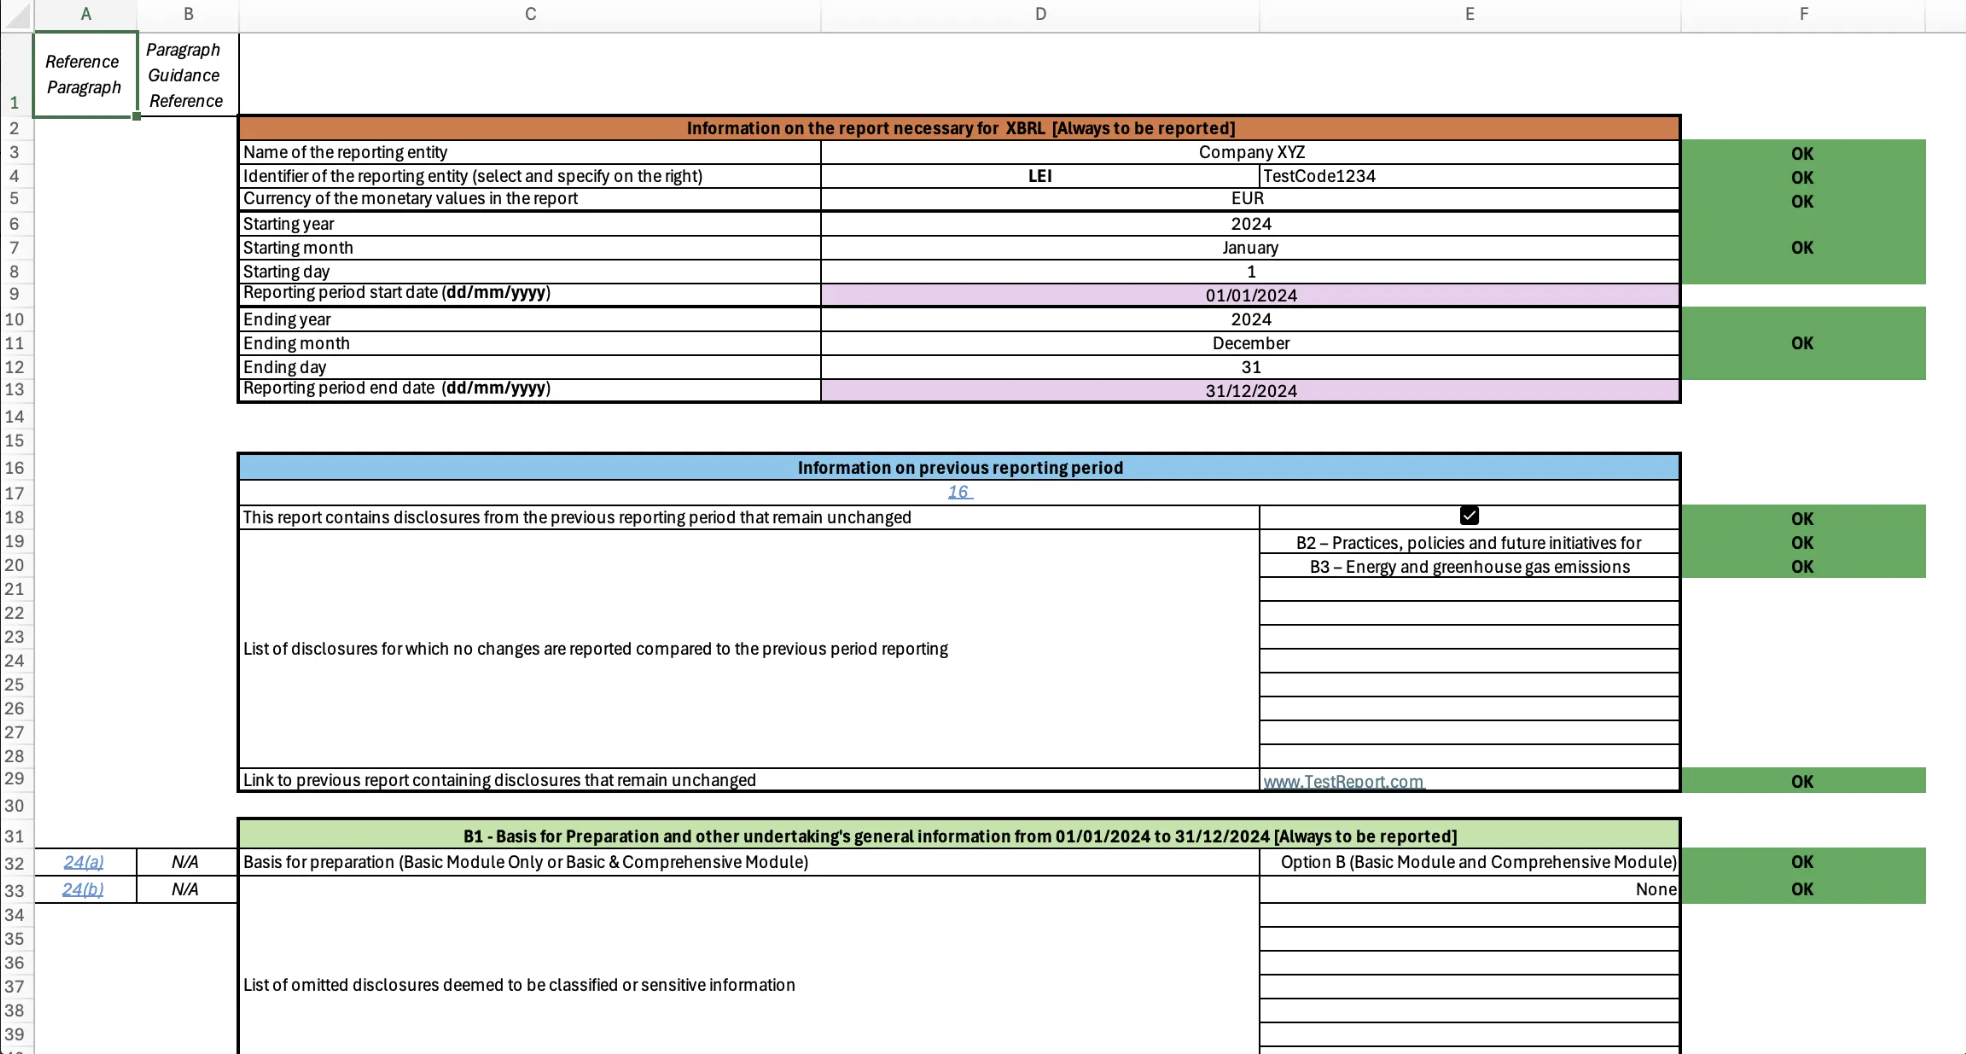The image size is (1966, 1054).
Task: Click the reporting period start date cell
Action: 1249,295
